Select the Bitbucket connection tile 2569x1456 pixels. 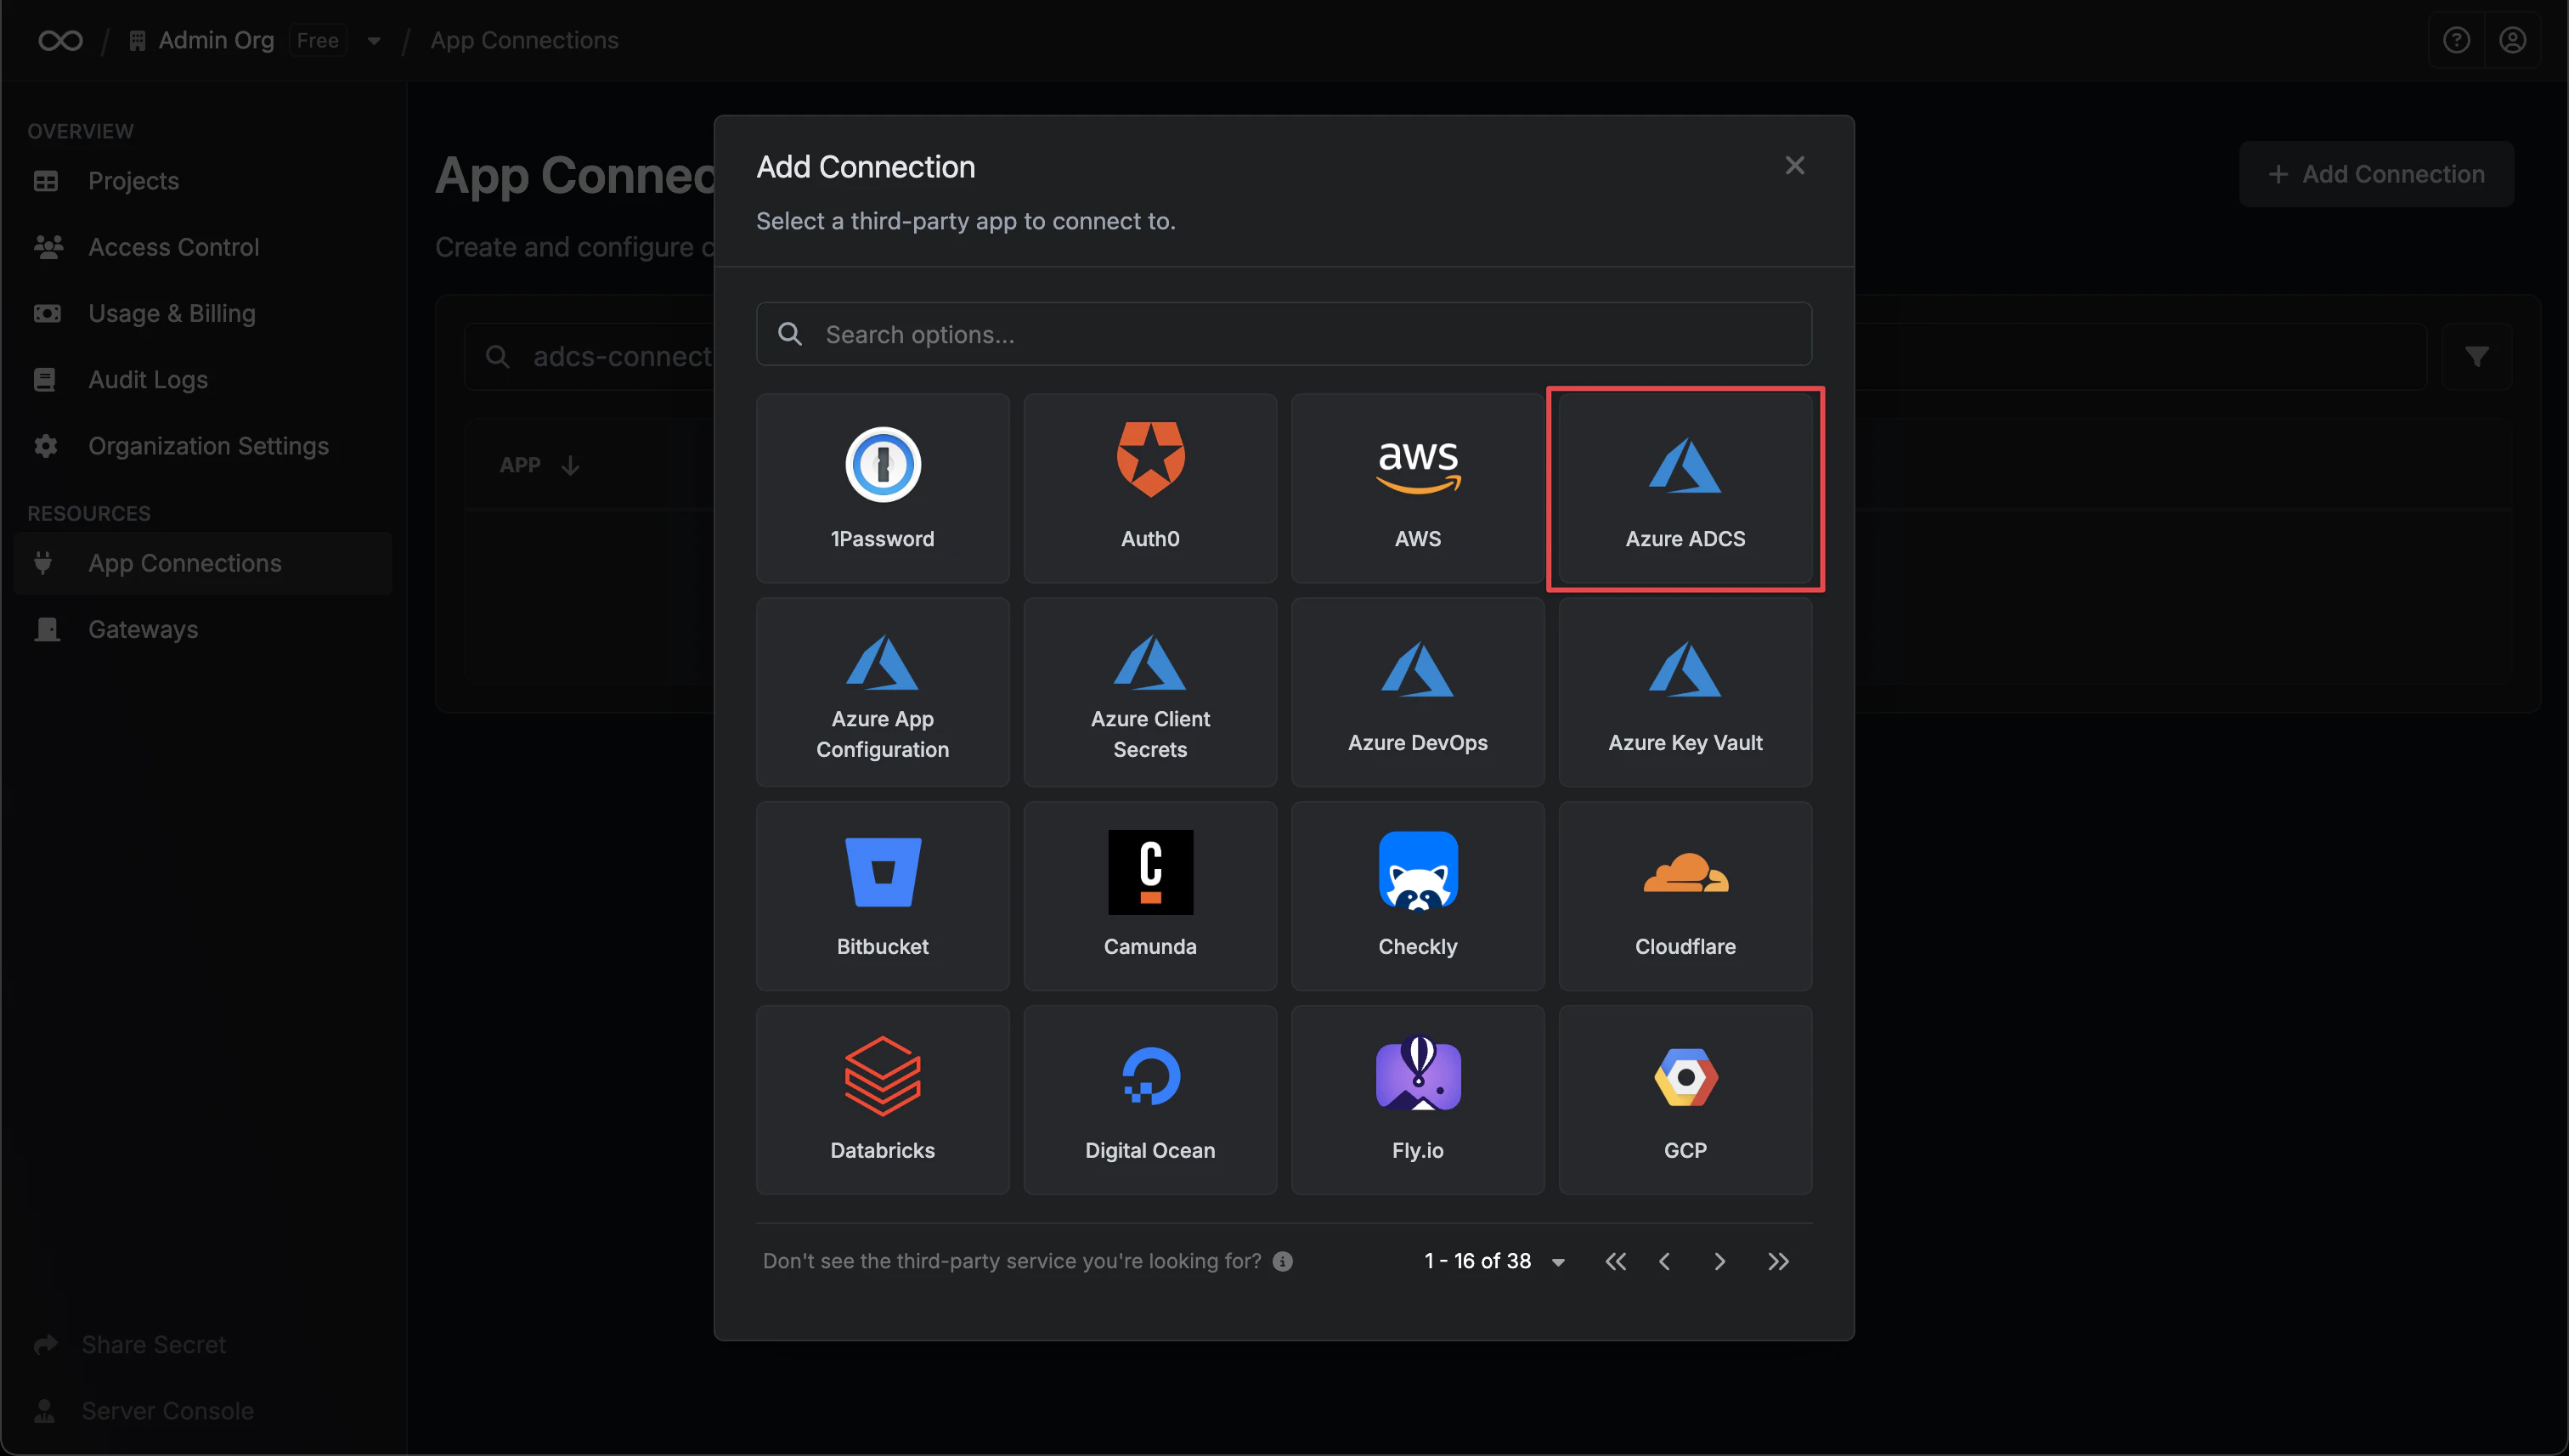click(882, 896)
